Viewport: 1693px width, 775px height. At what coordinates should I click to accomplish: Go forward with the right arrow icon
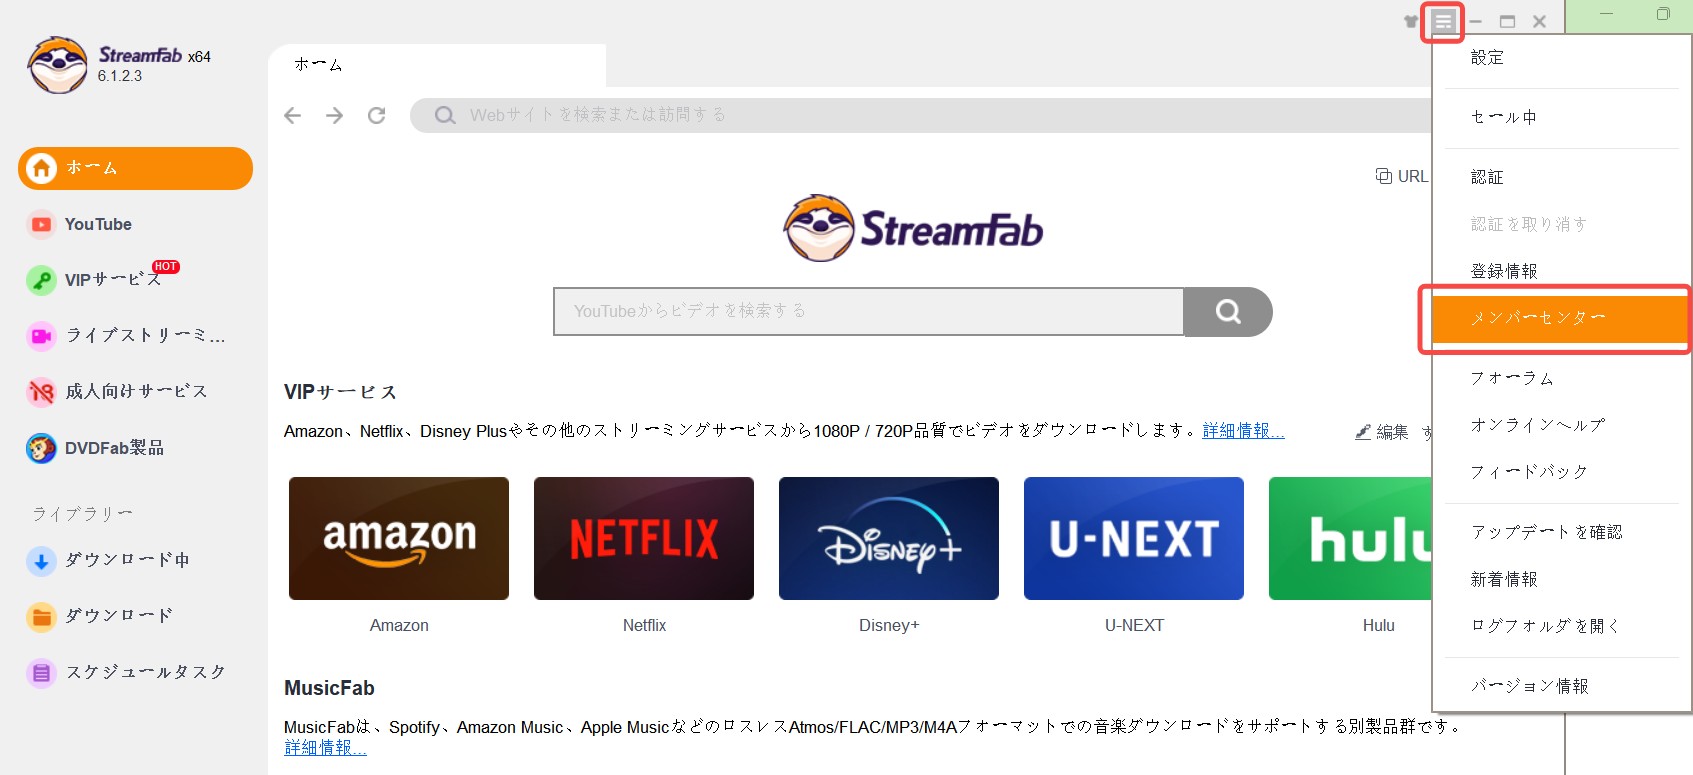click(335, 116)
